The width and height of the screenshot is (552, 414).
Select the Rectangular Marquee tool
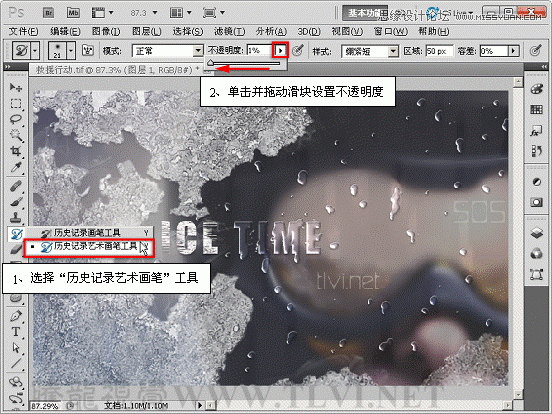point(15,104)
